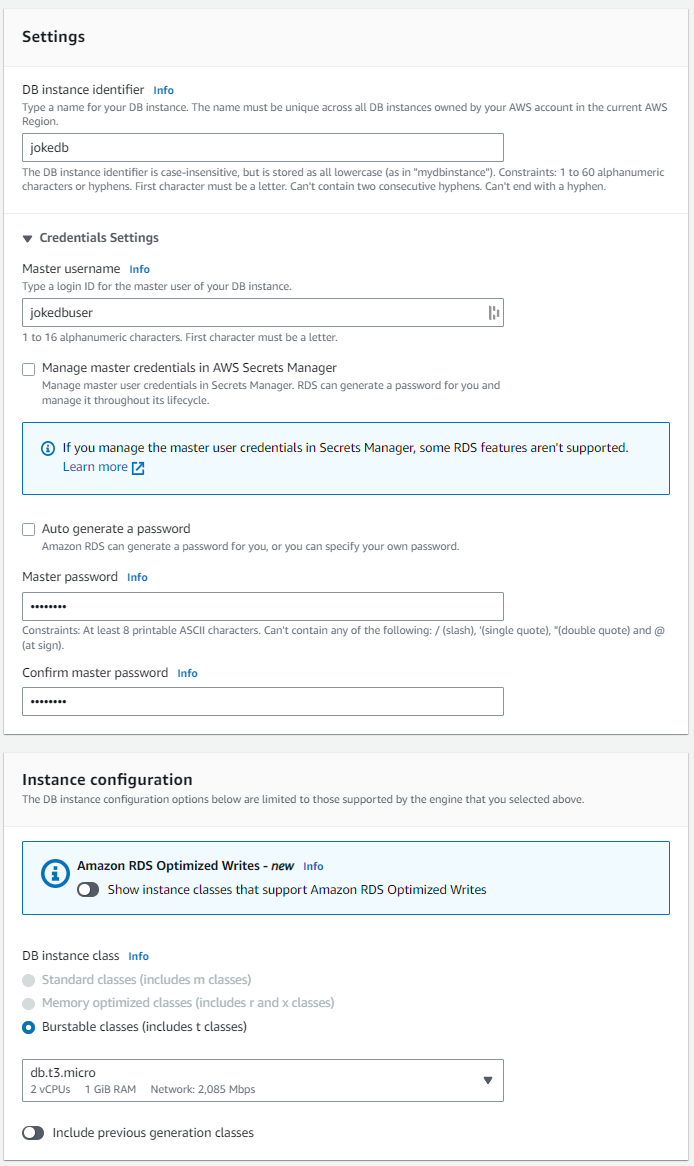Click the Optimized Writes info circle icon
This screenshot has height=1166, width=694.
click(x=55, y=873)
